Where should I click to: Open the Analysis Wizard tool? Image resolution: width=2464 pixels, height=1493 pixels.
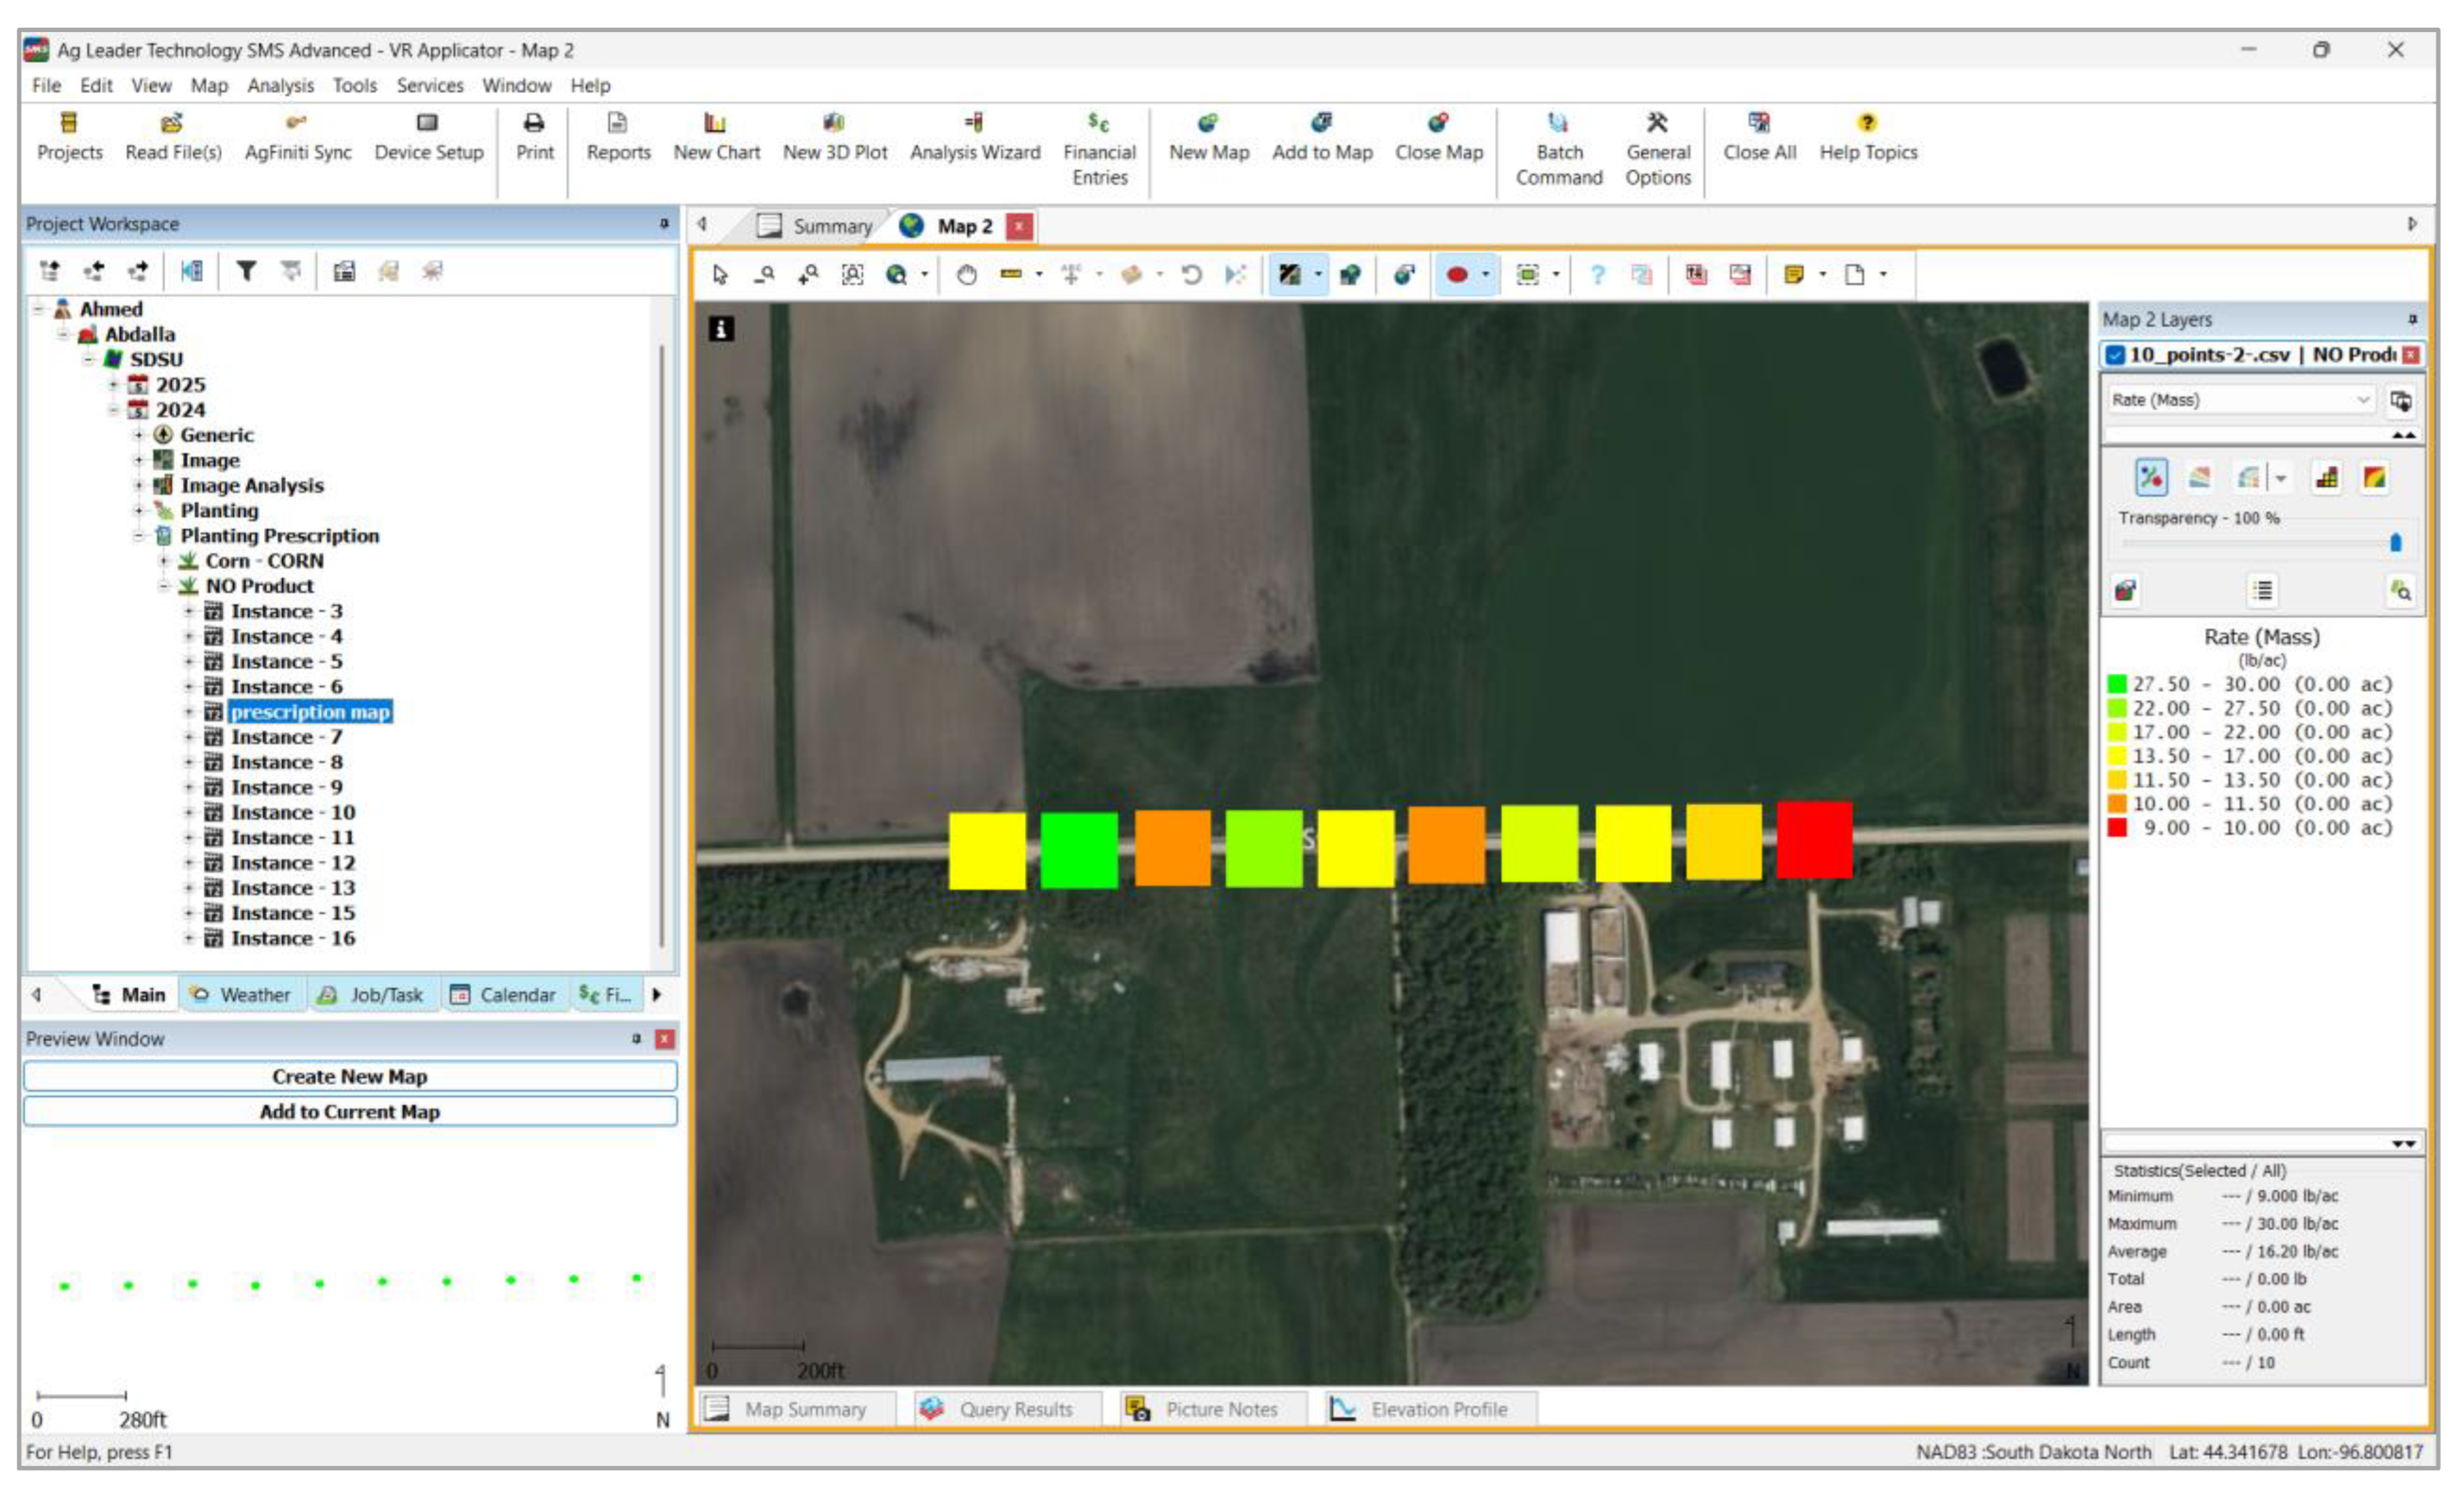[x=974, y=123]
